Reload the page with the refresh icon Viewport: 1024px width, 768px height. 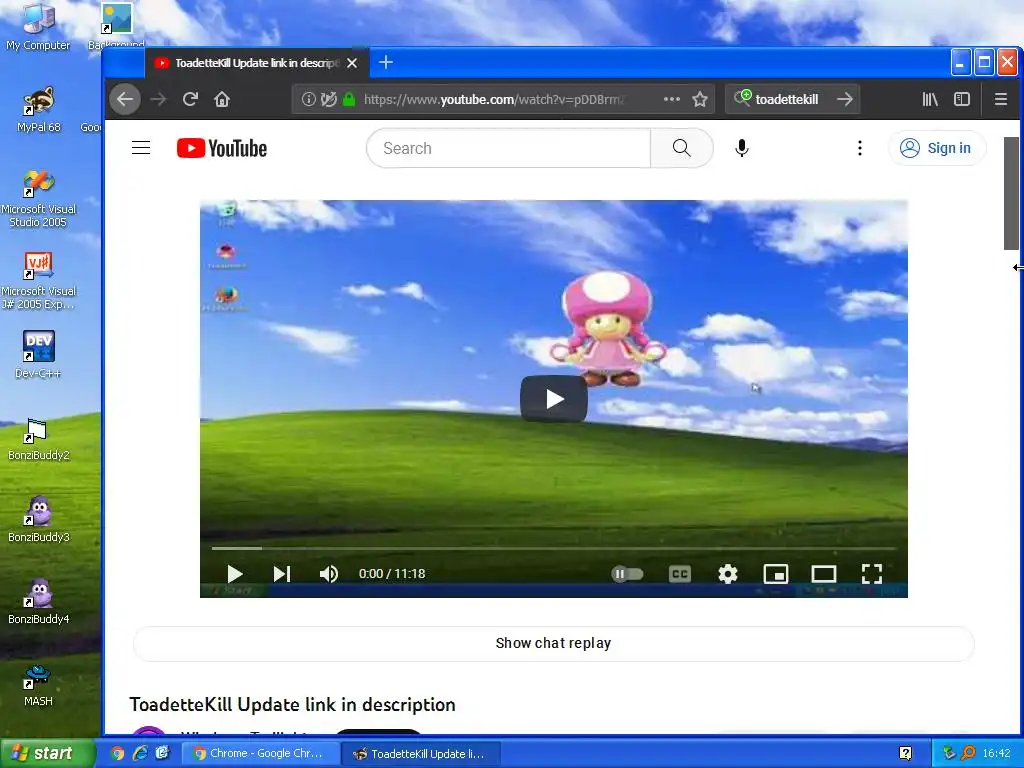point(190,99)
